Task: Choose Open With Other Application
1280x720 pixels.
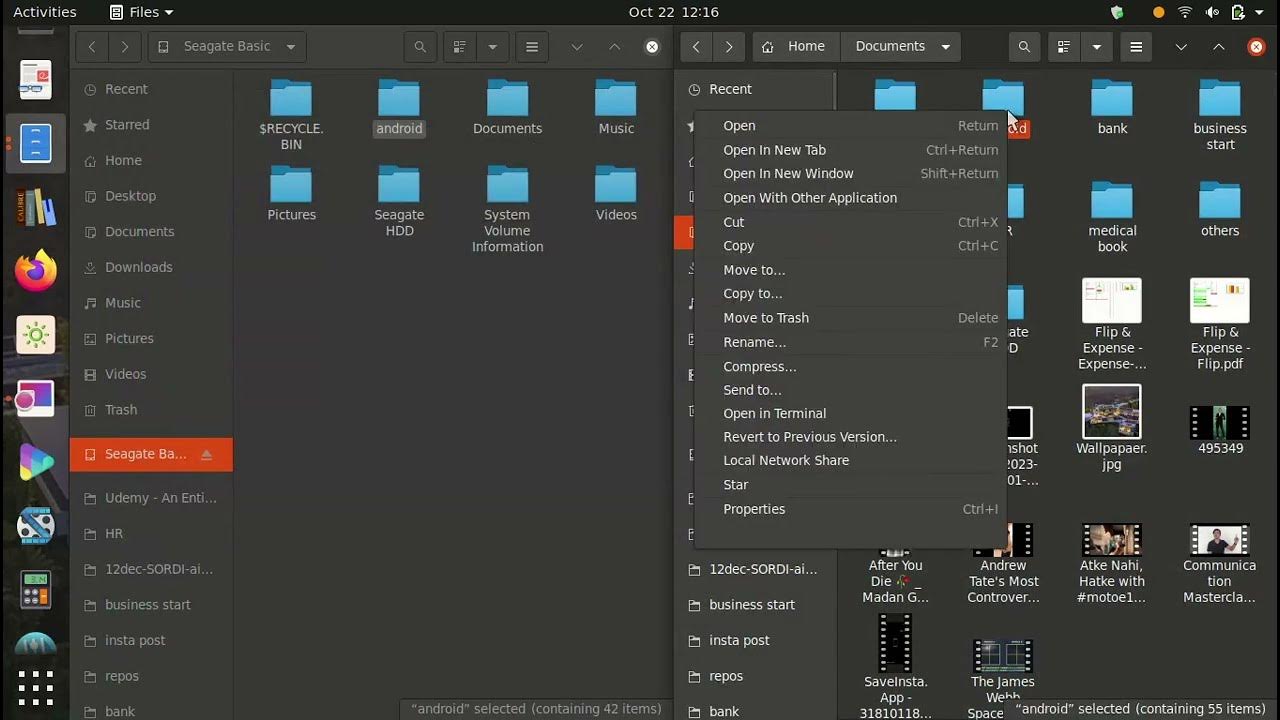Action: (x=850, y=198)
